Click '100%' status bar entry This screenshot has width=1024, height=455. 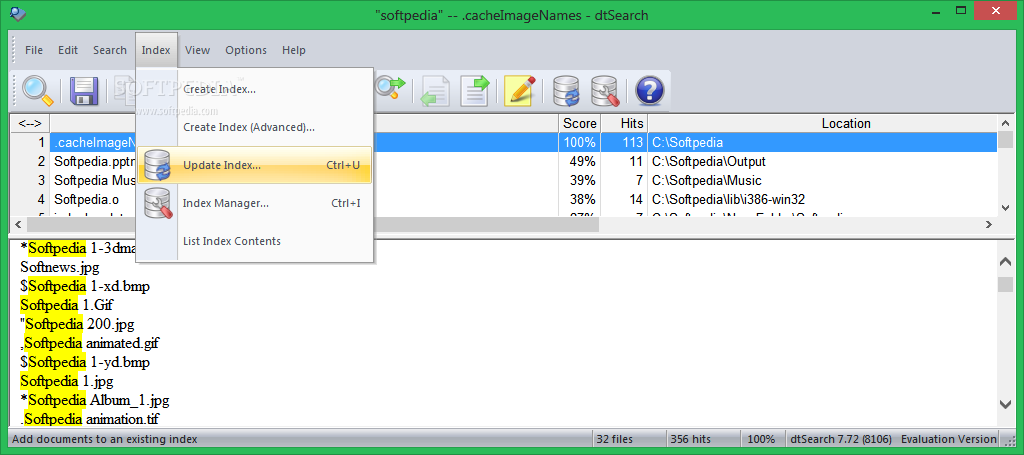pyautogui.click(x=761, y=439)
